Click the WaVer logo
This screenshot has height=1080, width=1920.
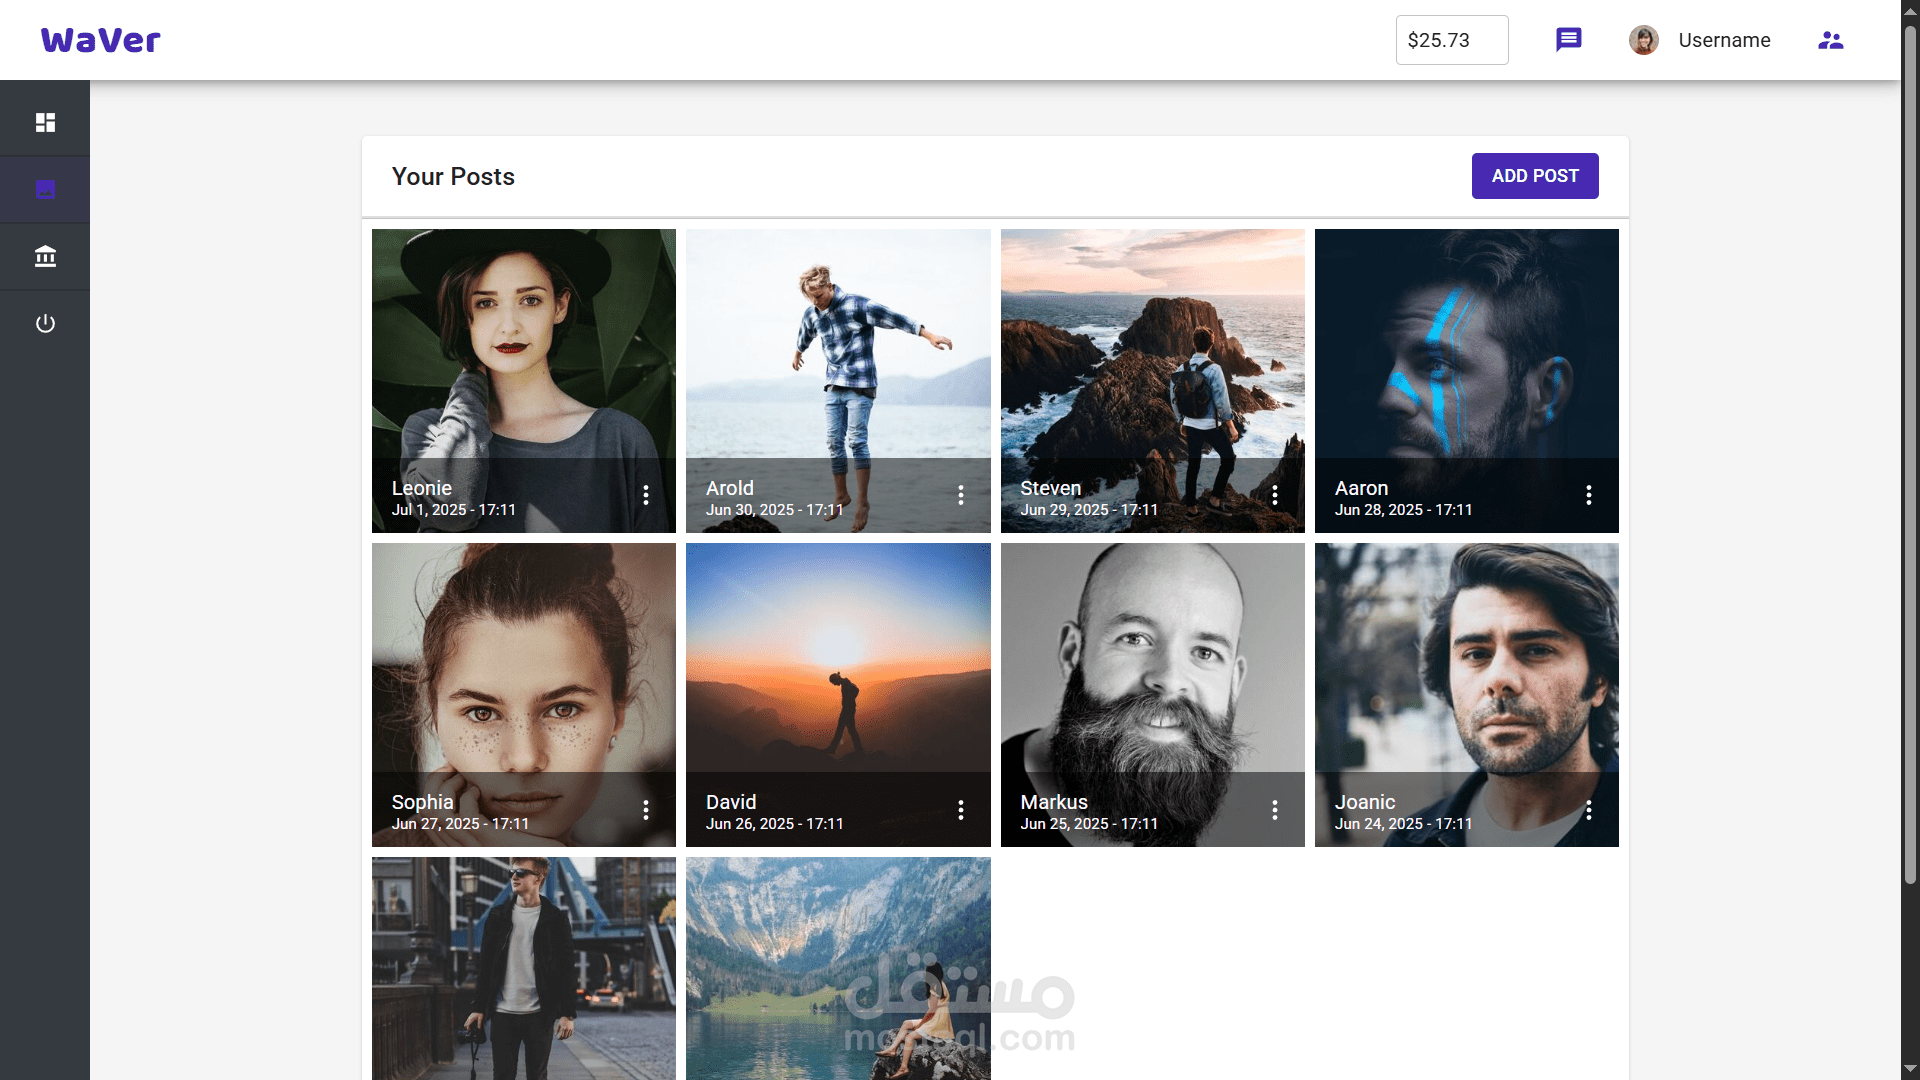pyautogui.click(x=100, y=40)
